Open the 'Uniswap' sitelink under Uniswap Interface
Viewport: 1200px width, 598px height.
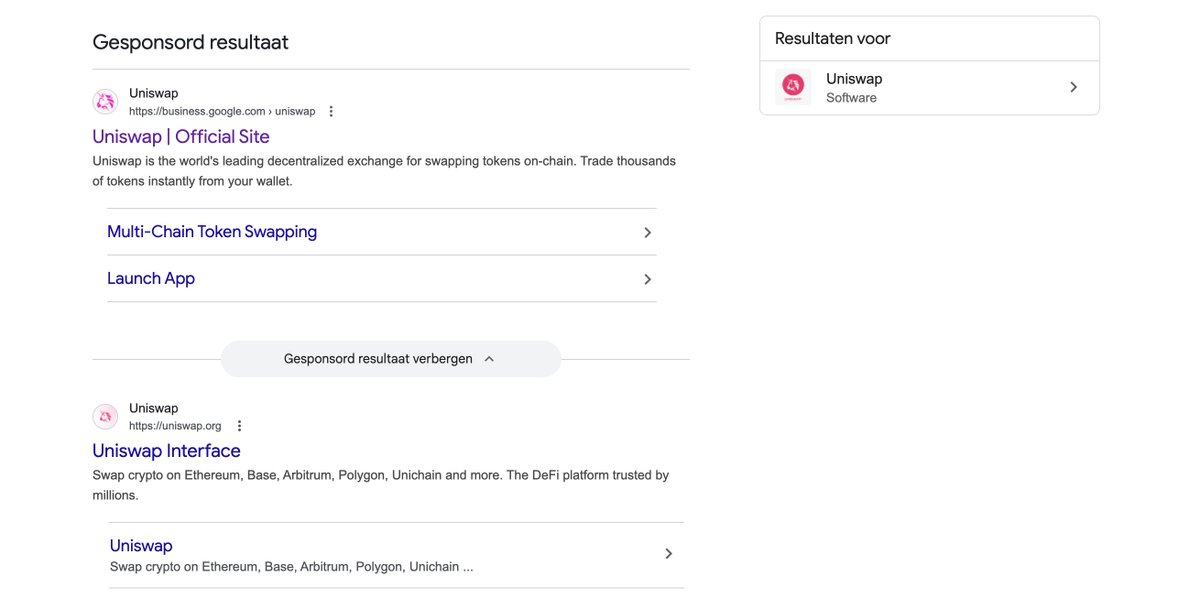pos(141,546)
